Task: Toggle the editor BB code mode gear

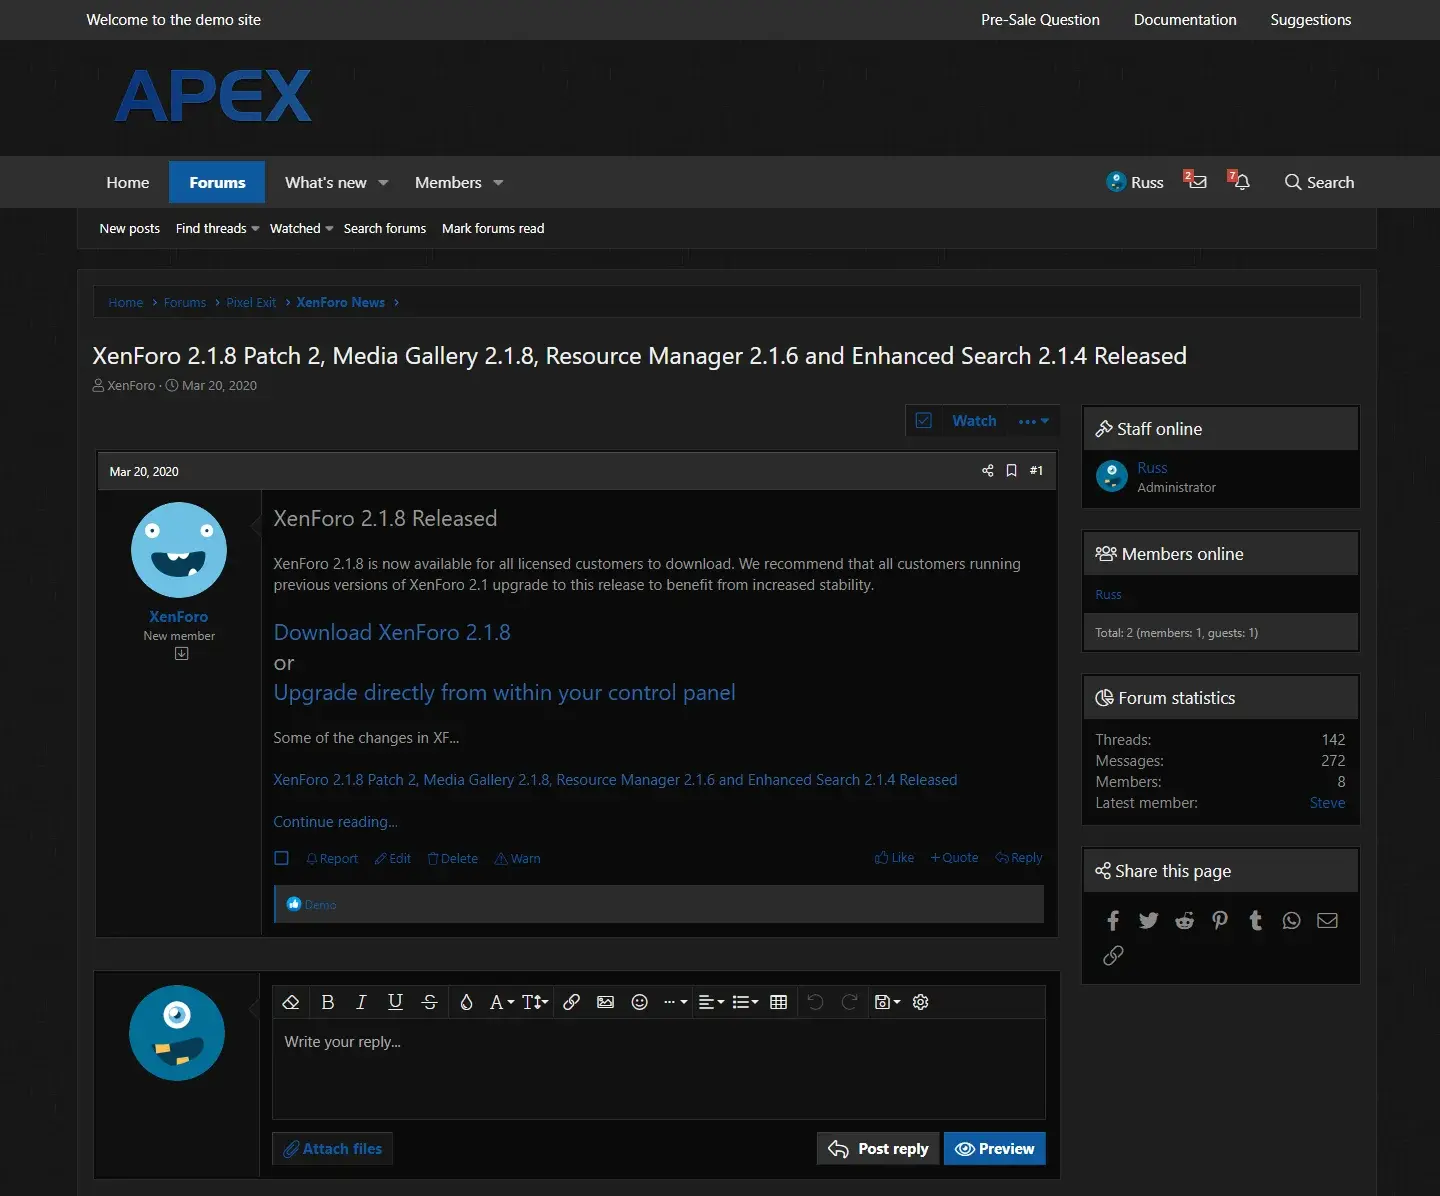Action: coord(921,1002)
